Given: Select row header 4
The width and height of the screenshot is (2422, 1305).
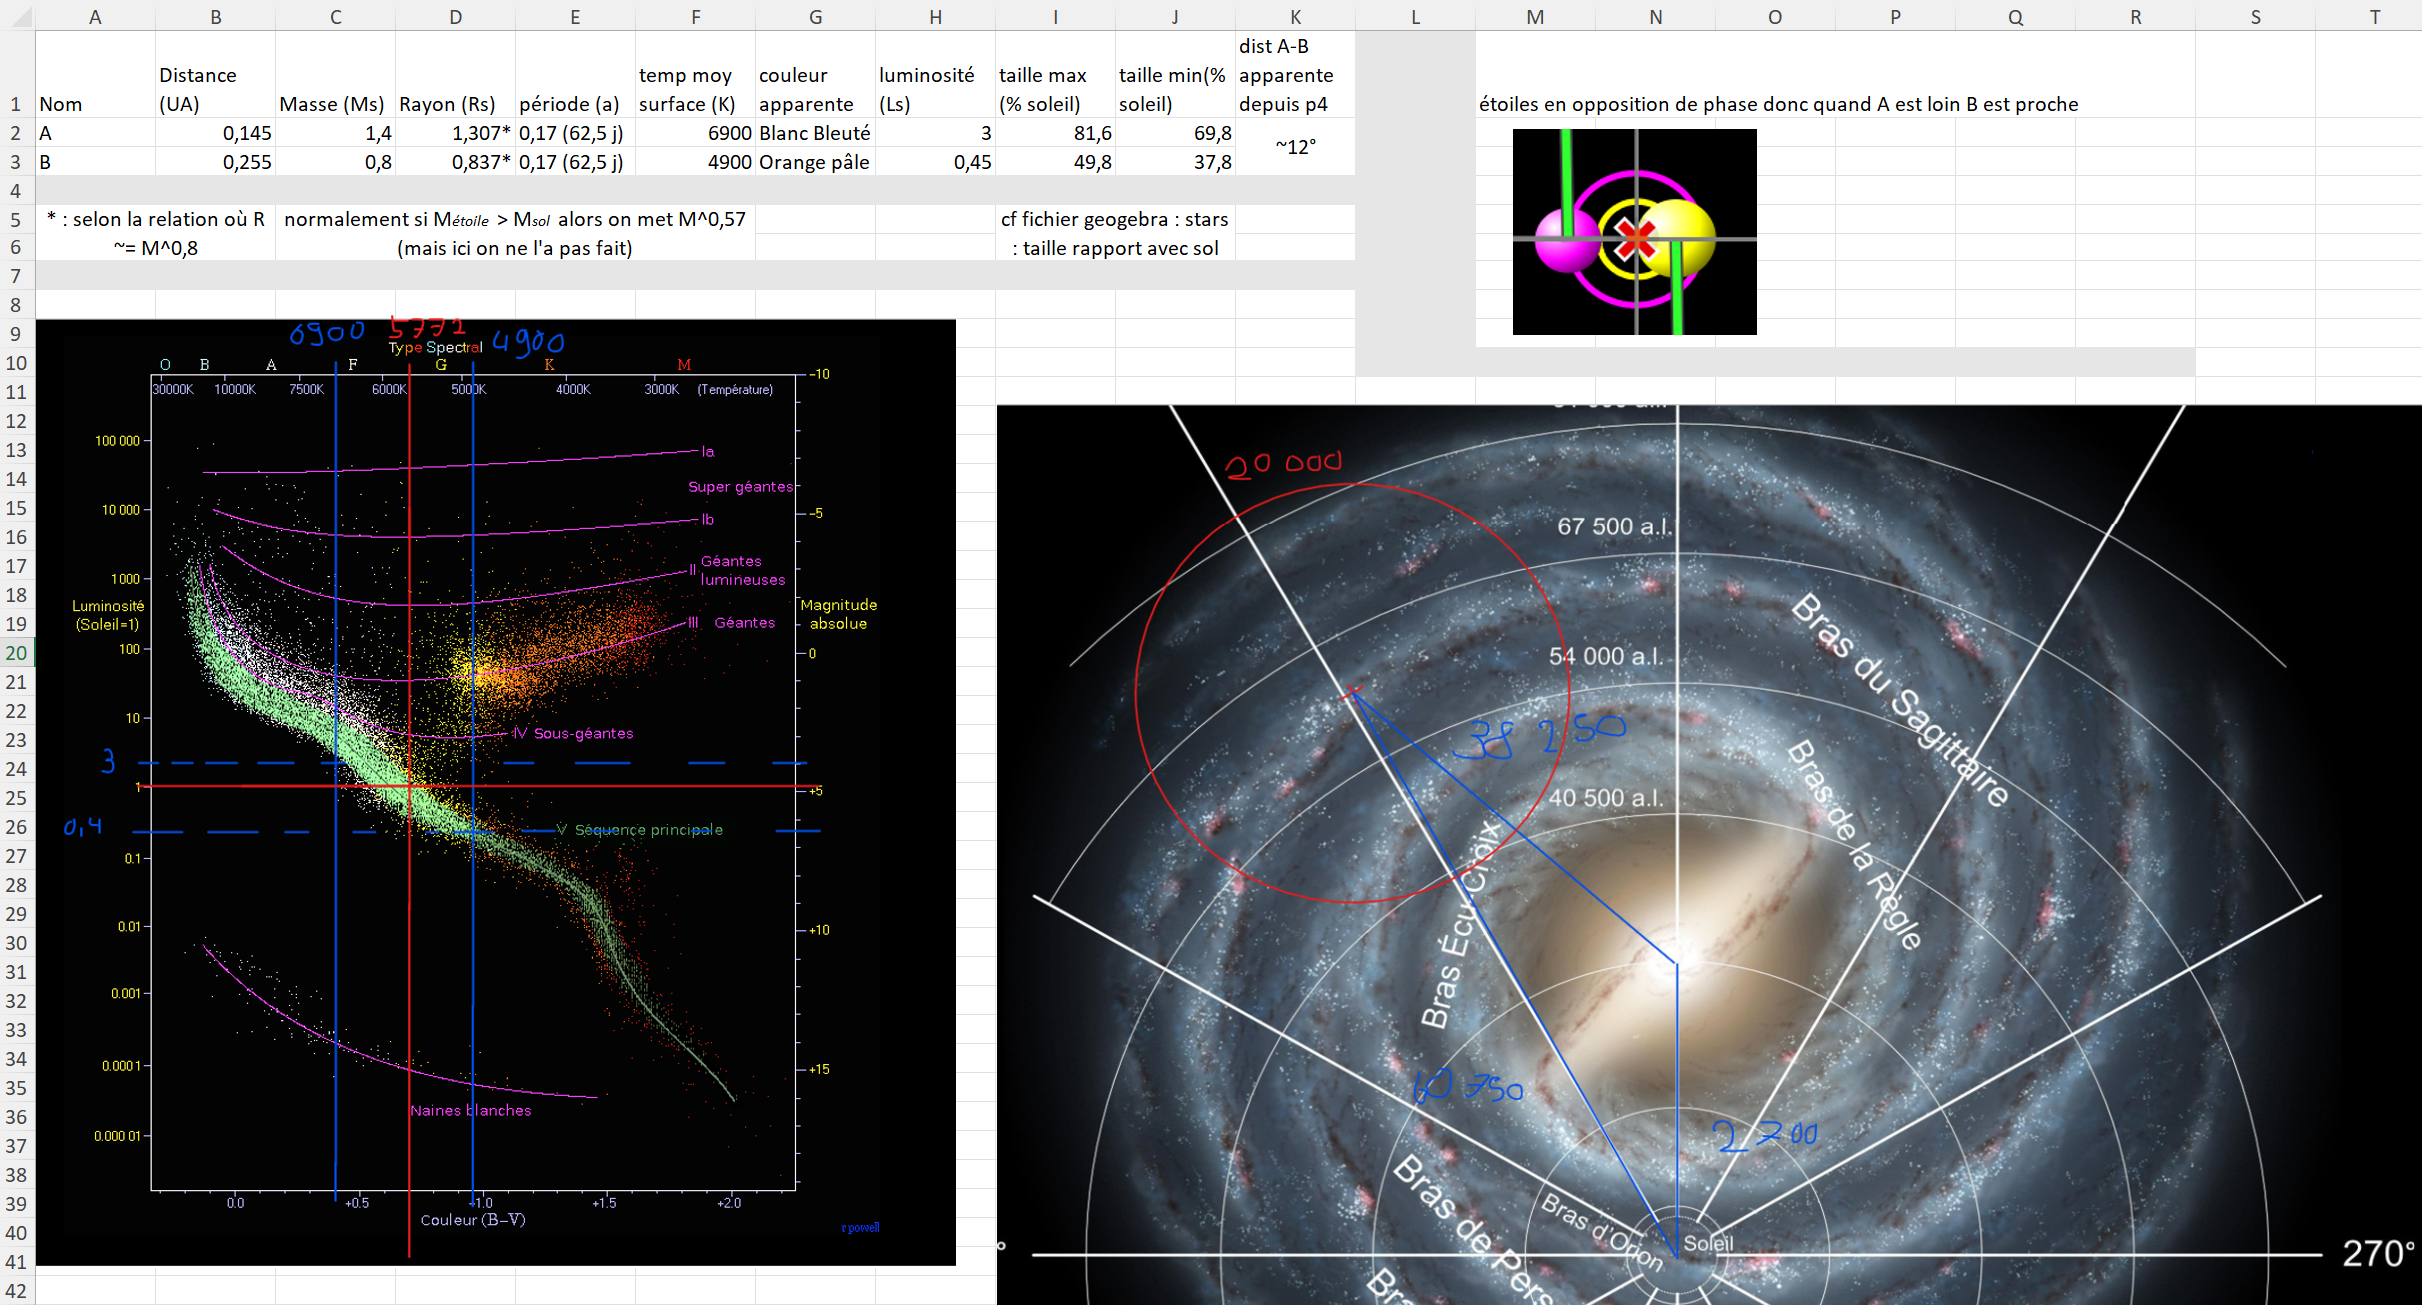Looking at the screenshot, I should click(16, 190).
